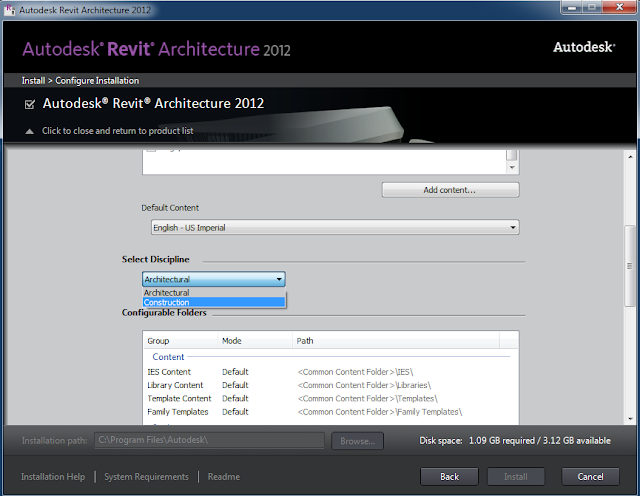Click the Revit app icon in title bar
The image size is (640, 496).
pyautogui.click(x=10, y=9)
